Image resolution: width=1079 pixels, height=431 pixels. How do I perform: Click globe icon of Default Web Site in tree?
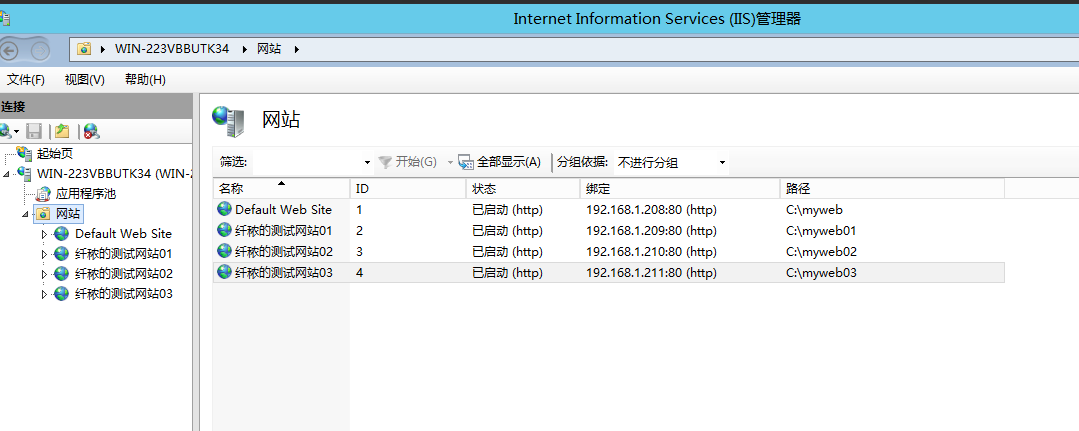pyautogui.click(x=62, y=234)
